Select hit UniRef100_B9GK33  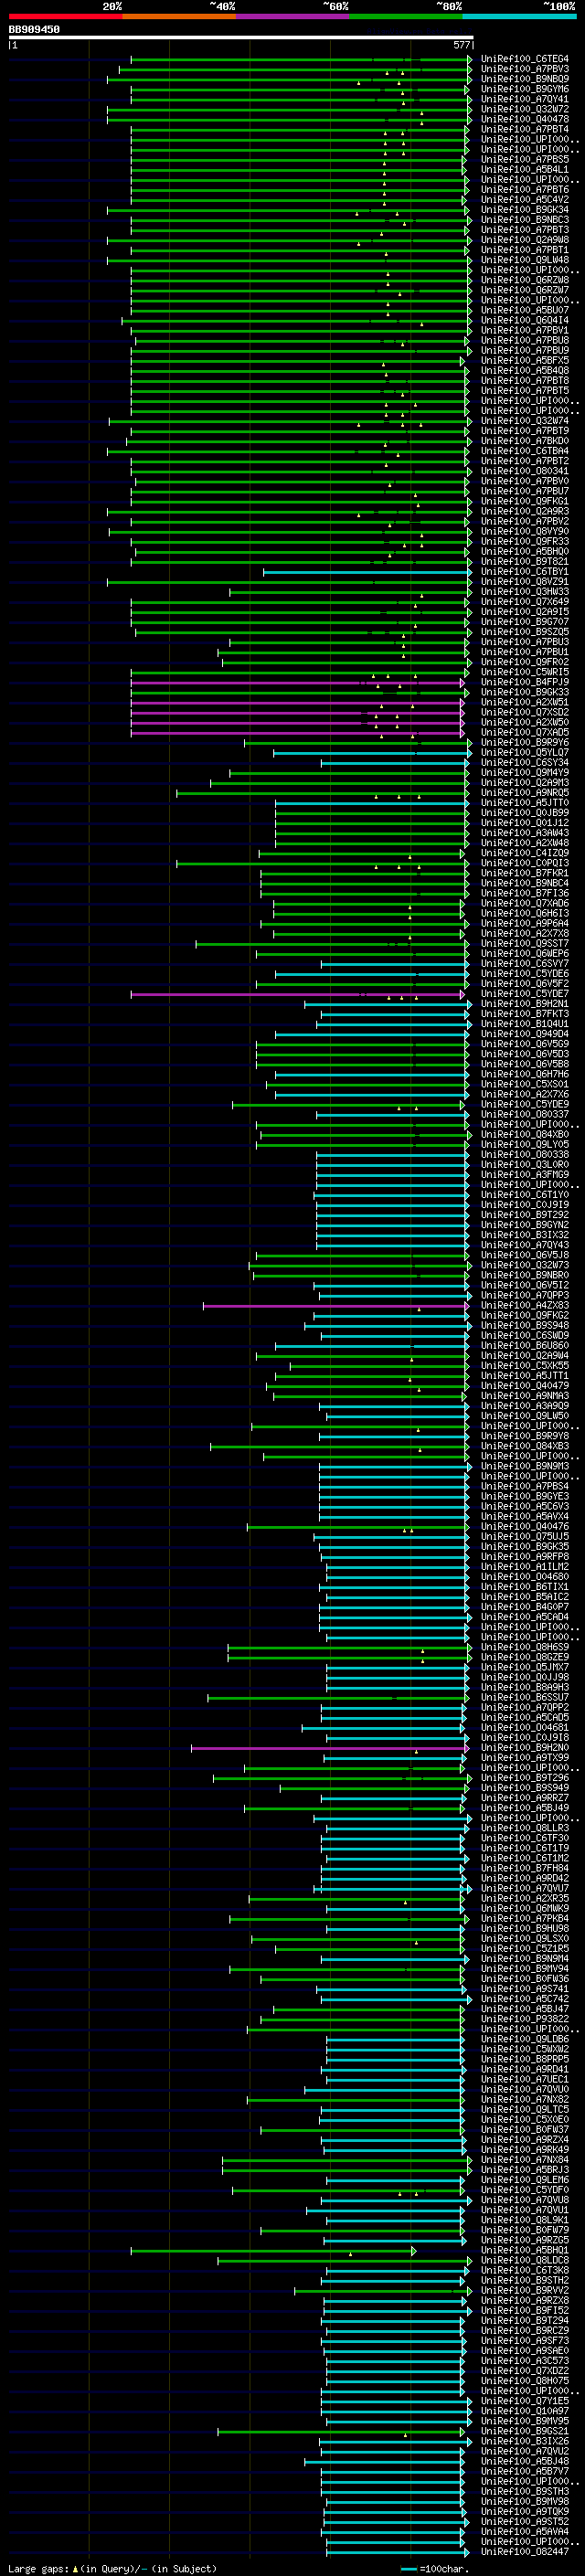point(525,692)
